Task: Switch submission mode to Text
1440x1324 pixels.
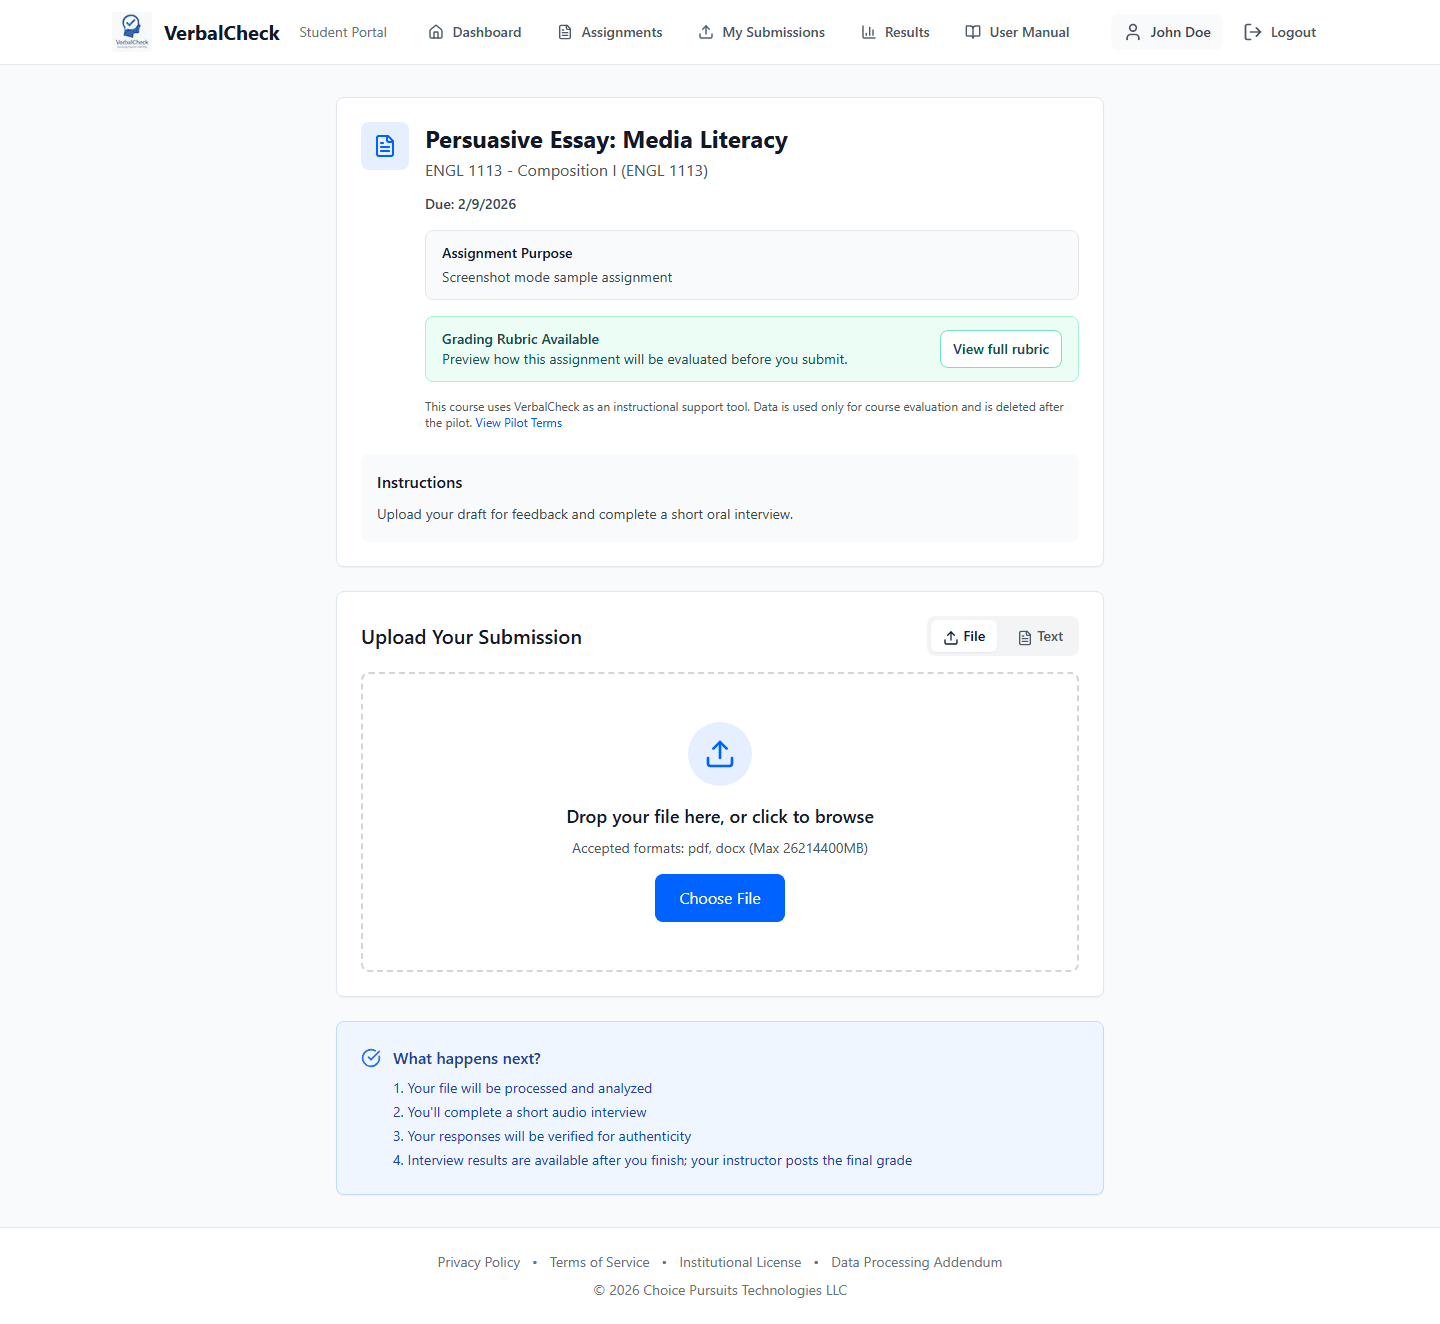Action: (x=1039, y=636)
